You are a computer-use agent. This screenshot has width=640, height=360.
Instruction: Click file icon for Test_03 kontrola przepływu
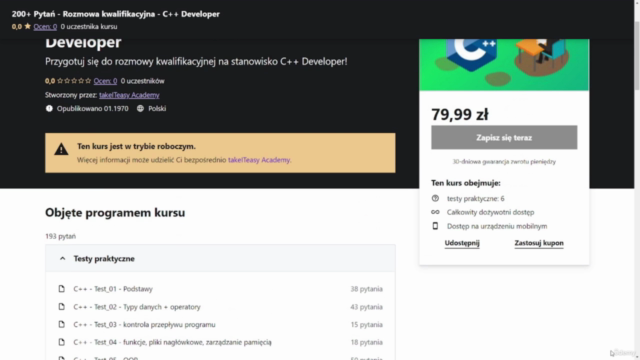pyautogui.click(x=62, y=324)
